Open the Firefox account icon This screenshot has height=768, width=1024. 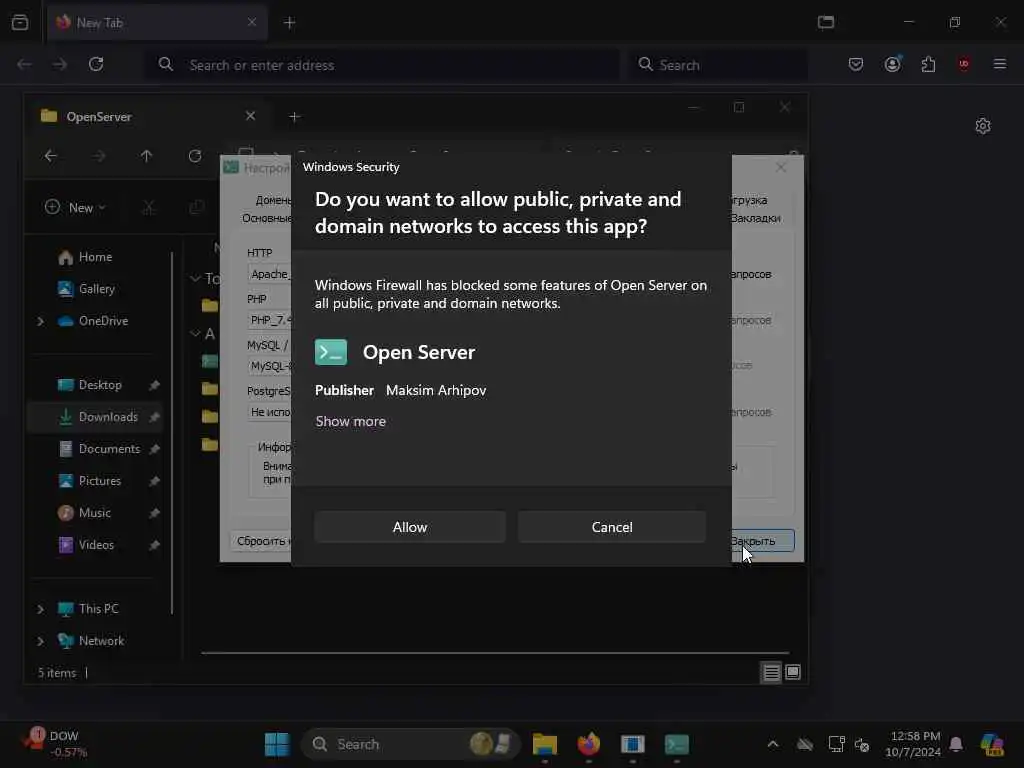pyautogui.click(x=892, y=64)
